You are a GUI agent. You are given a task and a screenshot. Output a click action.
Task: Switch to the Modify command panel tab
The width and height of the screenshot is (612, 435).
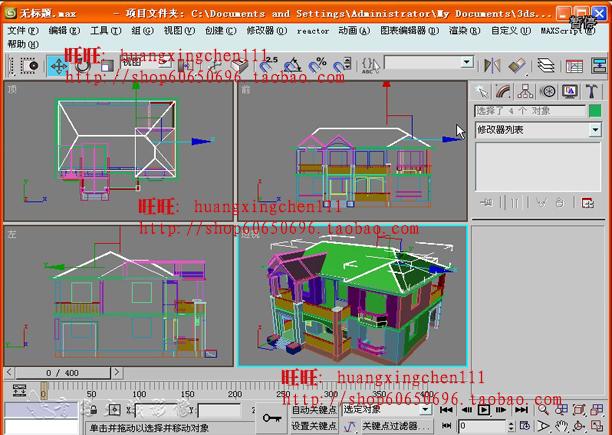click(x=503, y=92)
